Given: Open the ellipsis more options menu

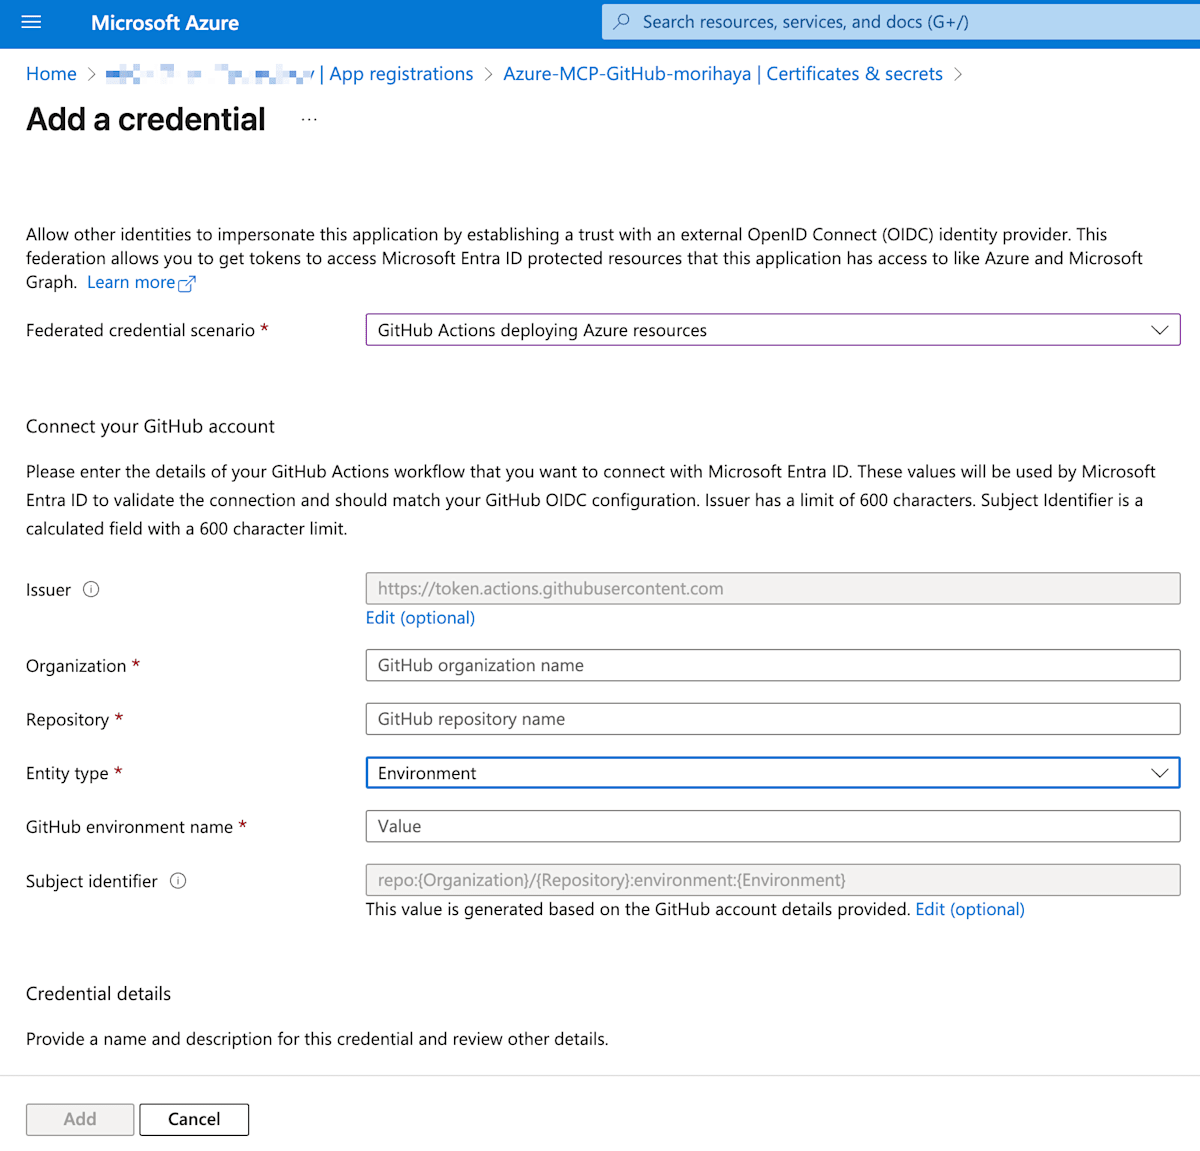Looking at the screenshot, I should pos(309,119).
